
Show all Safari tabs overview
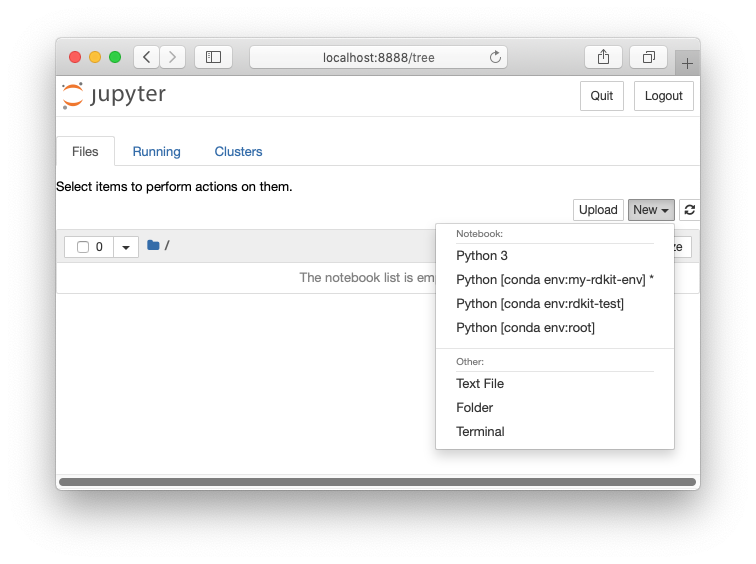pyautogui.click(x=649, y=57)
